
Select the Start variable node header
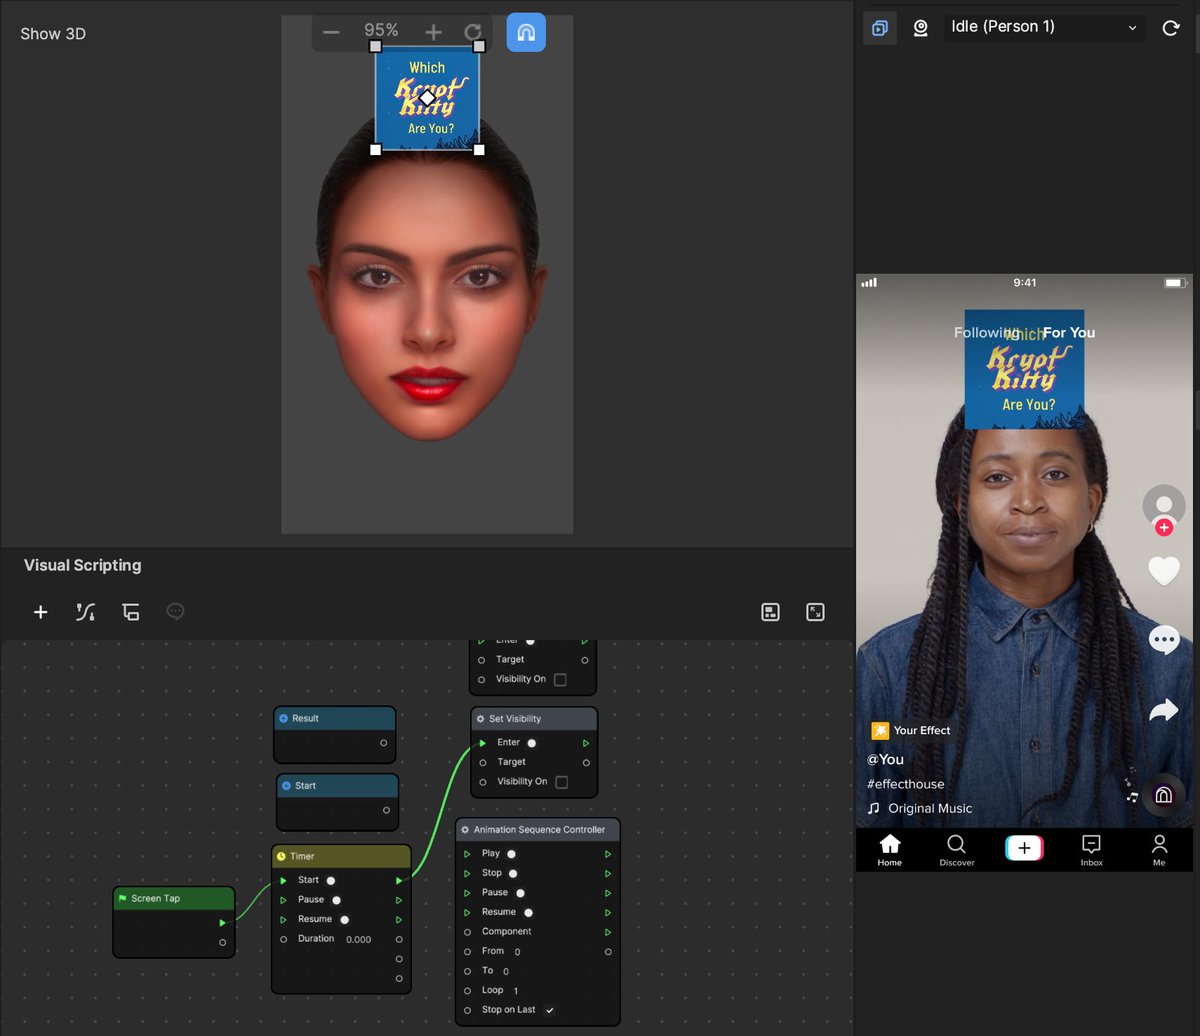coord(337,786)
